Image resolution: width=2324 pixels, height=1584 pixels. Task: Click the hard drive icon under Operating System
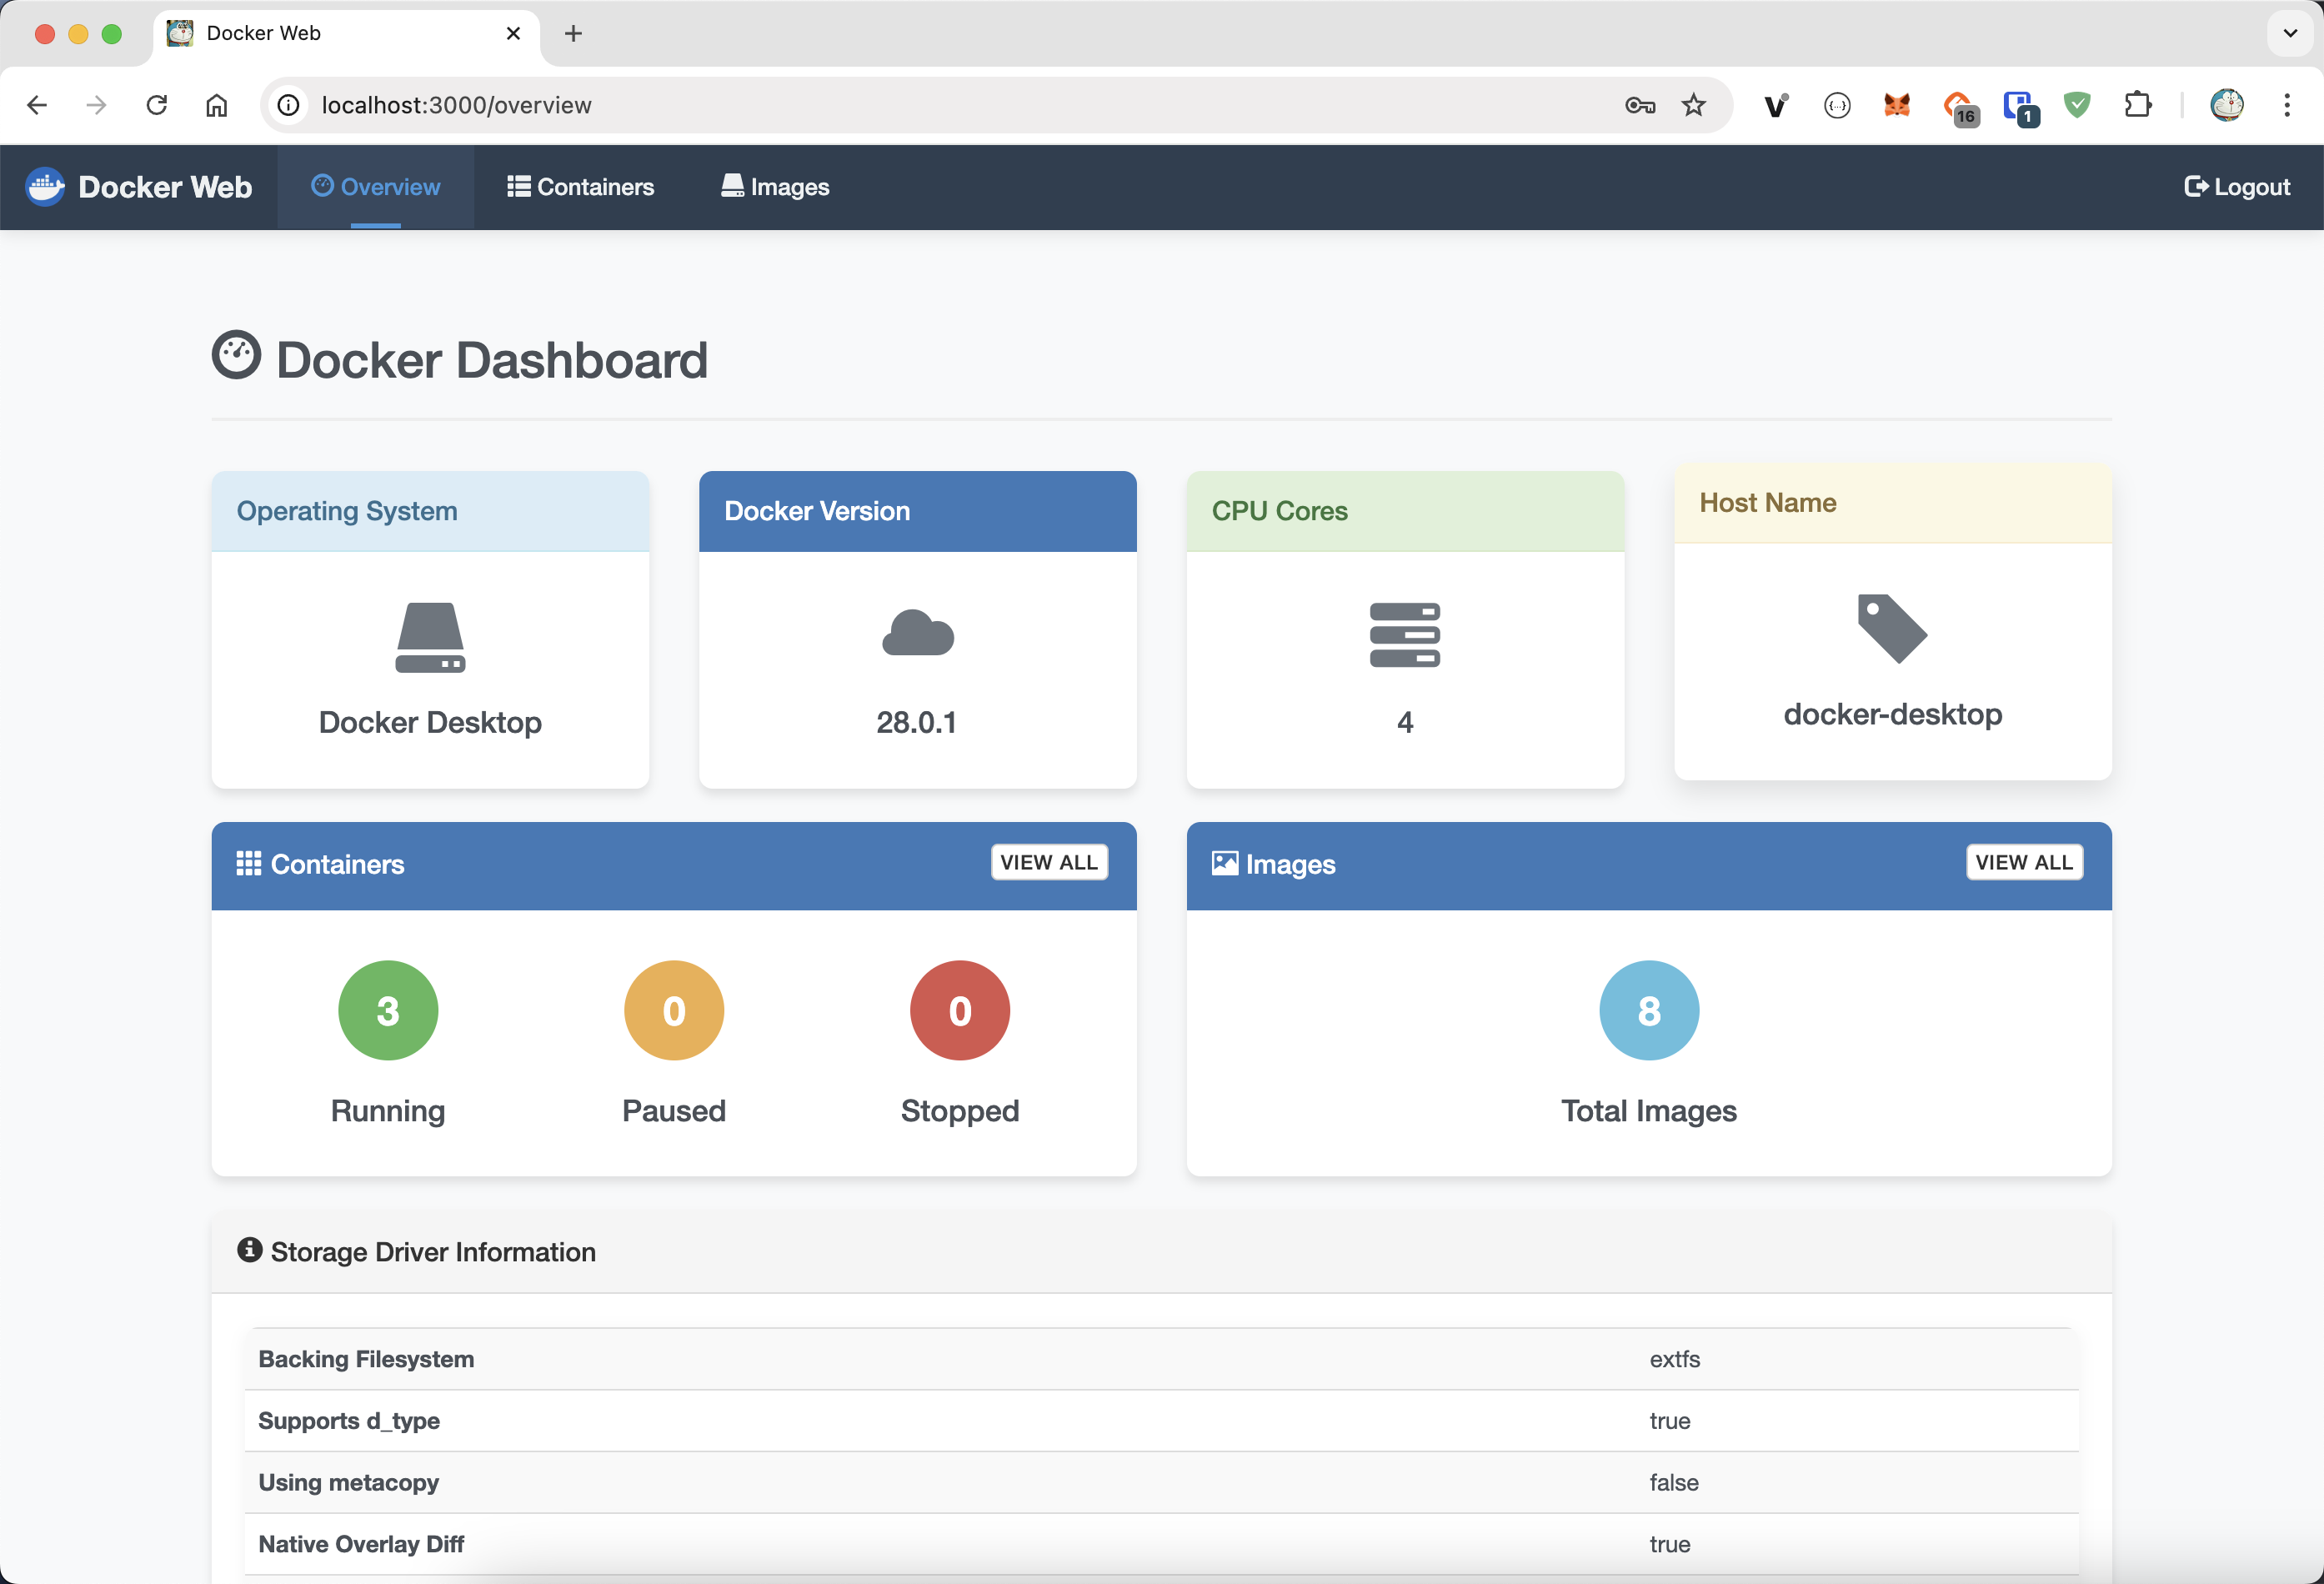(430, 637)
